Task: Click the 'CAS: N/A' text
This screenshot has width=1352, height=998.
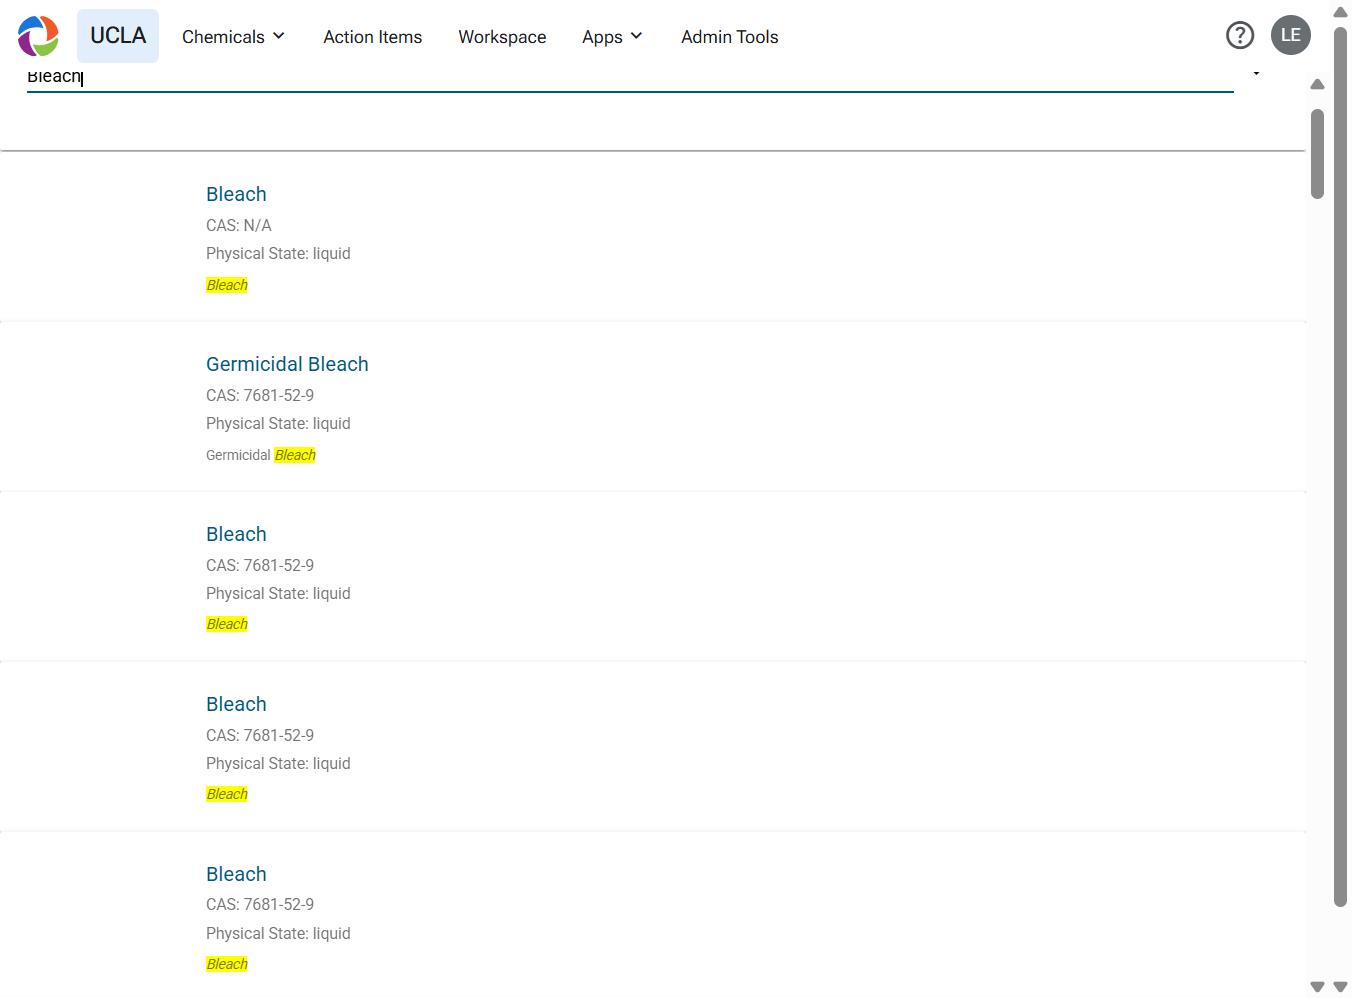Action: 239,225
